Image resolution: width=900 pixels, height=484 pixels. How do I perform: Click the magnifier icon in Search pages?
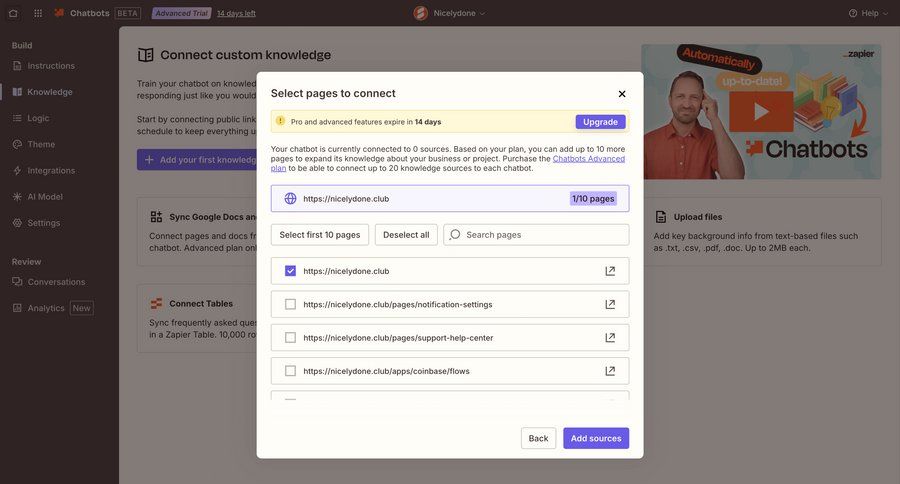[x=455, y=235]
